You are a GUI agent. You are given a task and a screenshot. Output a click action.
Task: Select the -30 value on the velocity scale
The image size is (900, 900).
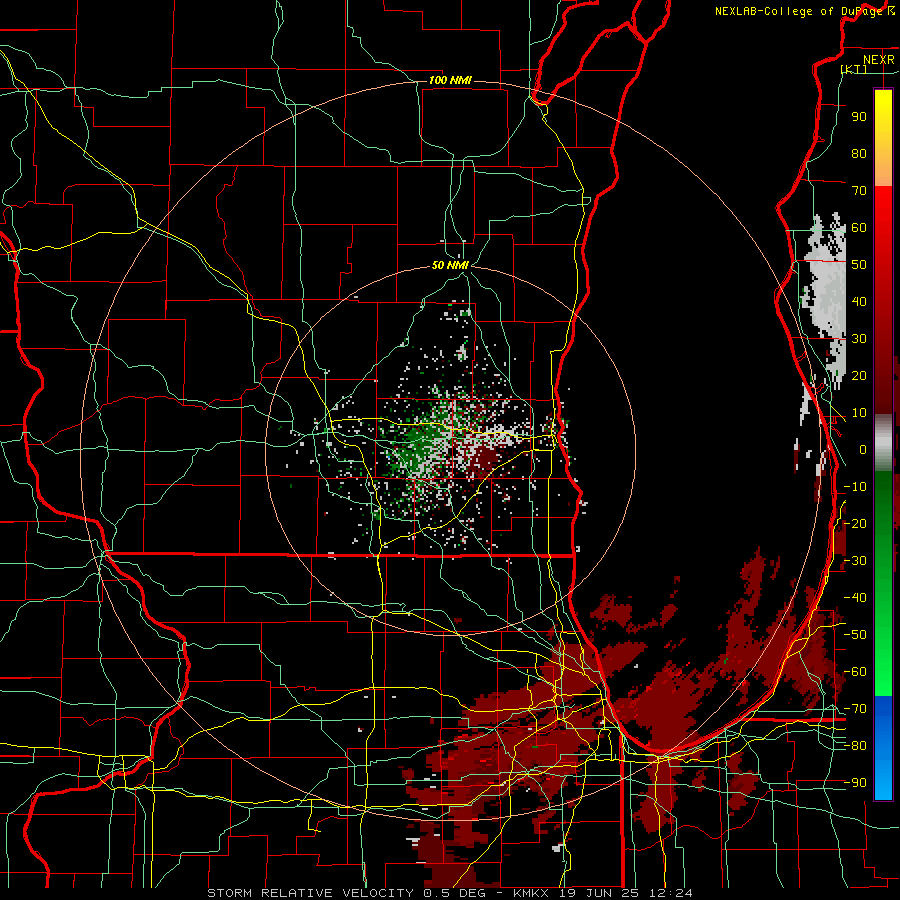tap(855, 561)
